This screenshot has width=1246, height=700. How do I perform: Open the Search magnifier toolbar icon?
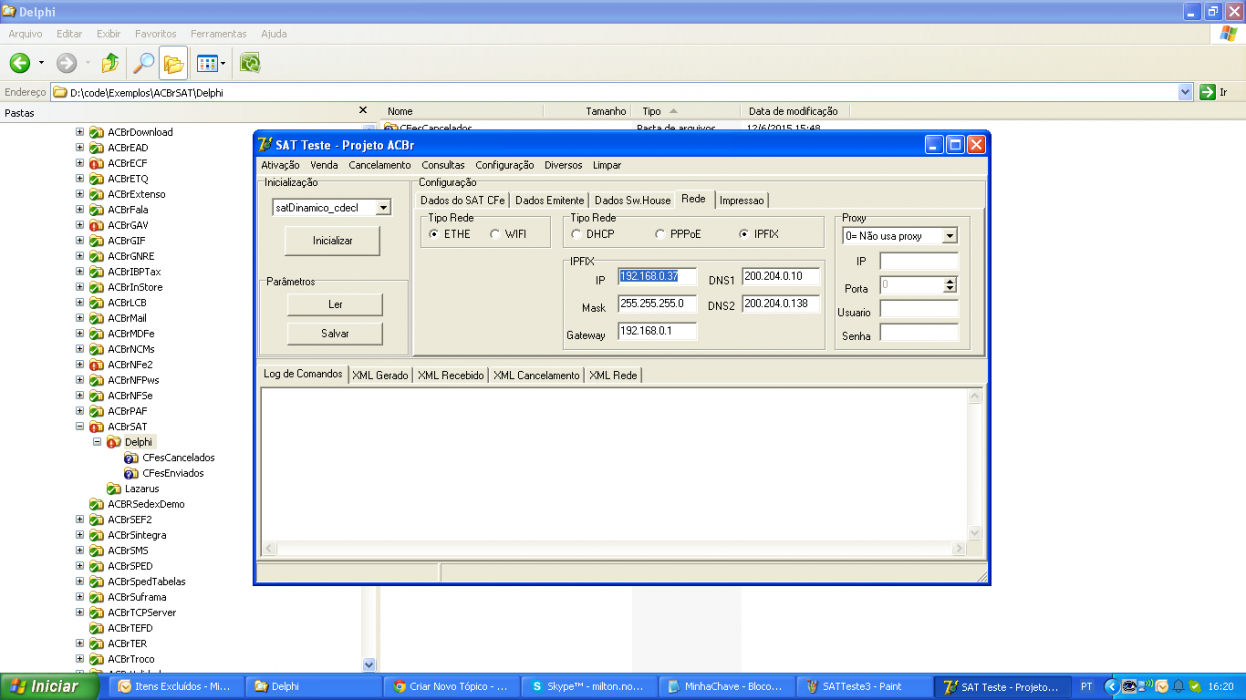coord(145,63)
